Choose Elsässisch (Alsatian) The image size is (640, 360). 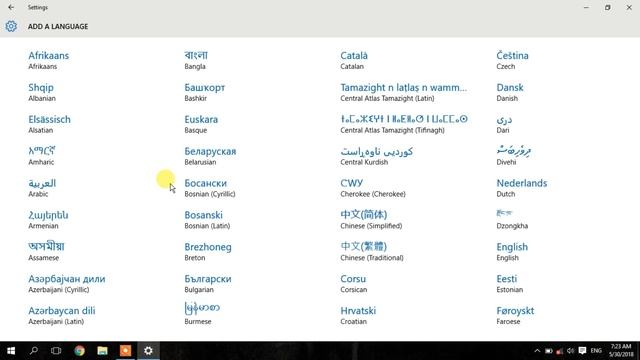click(x=49, y=124)
